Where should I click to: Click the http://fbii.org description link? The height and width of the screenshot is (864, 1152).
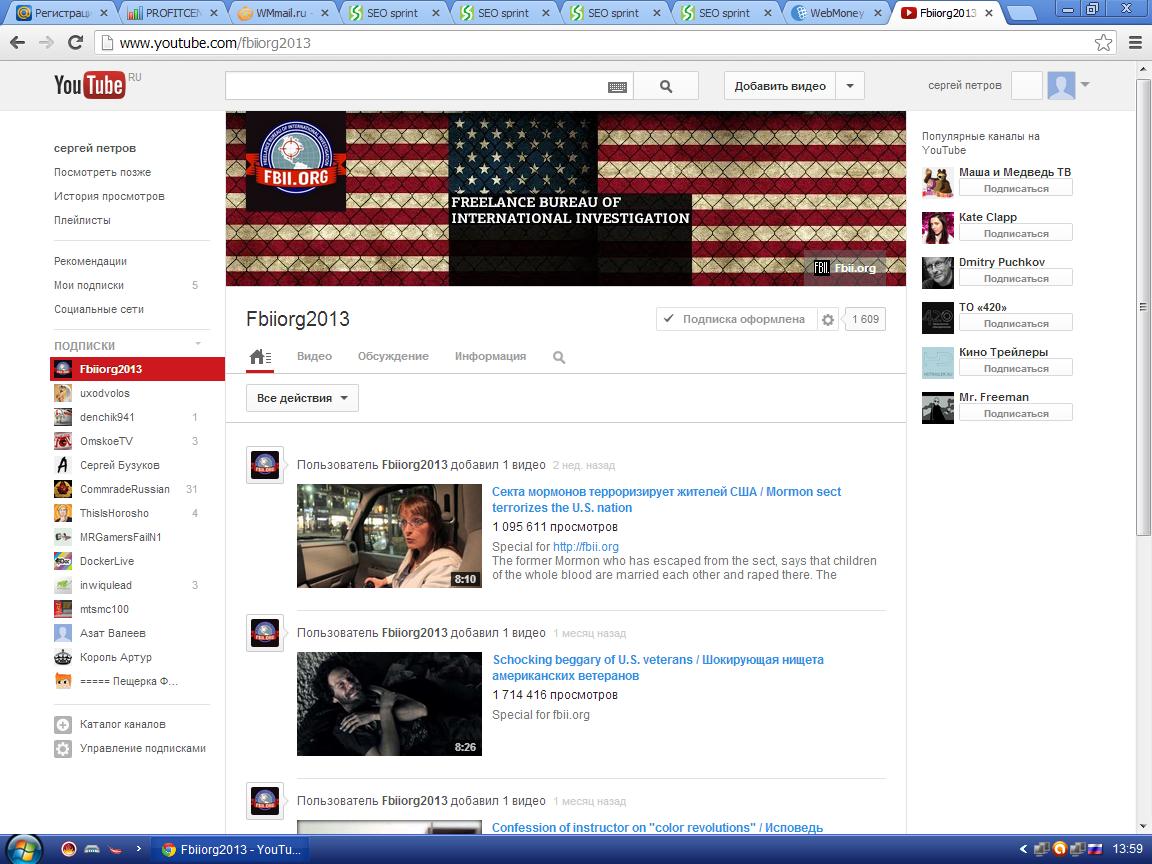(586, 547)
